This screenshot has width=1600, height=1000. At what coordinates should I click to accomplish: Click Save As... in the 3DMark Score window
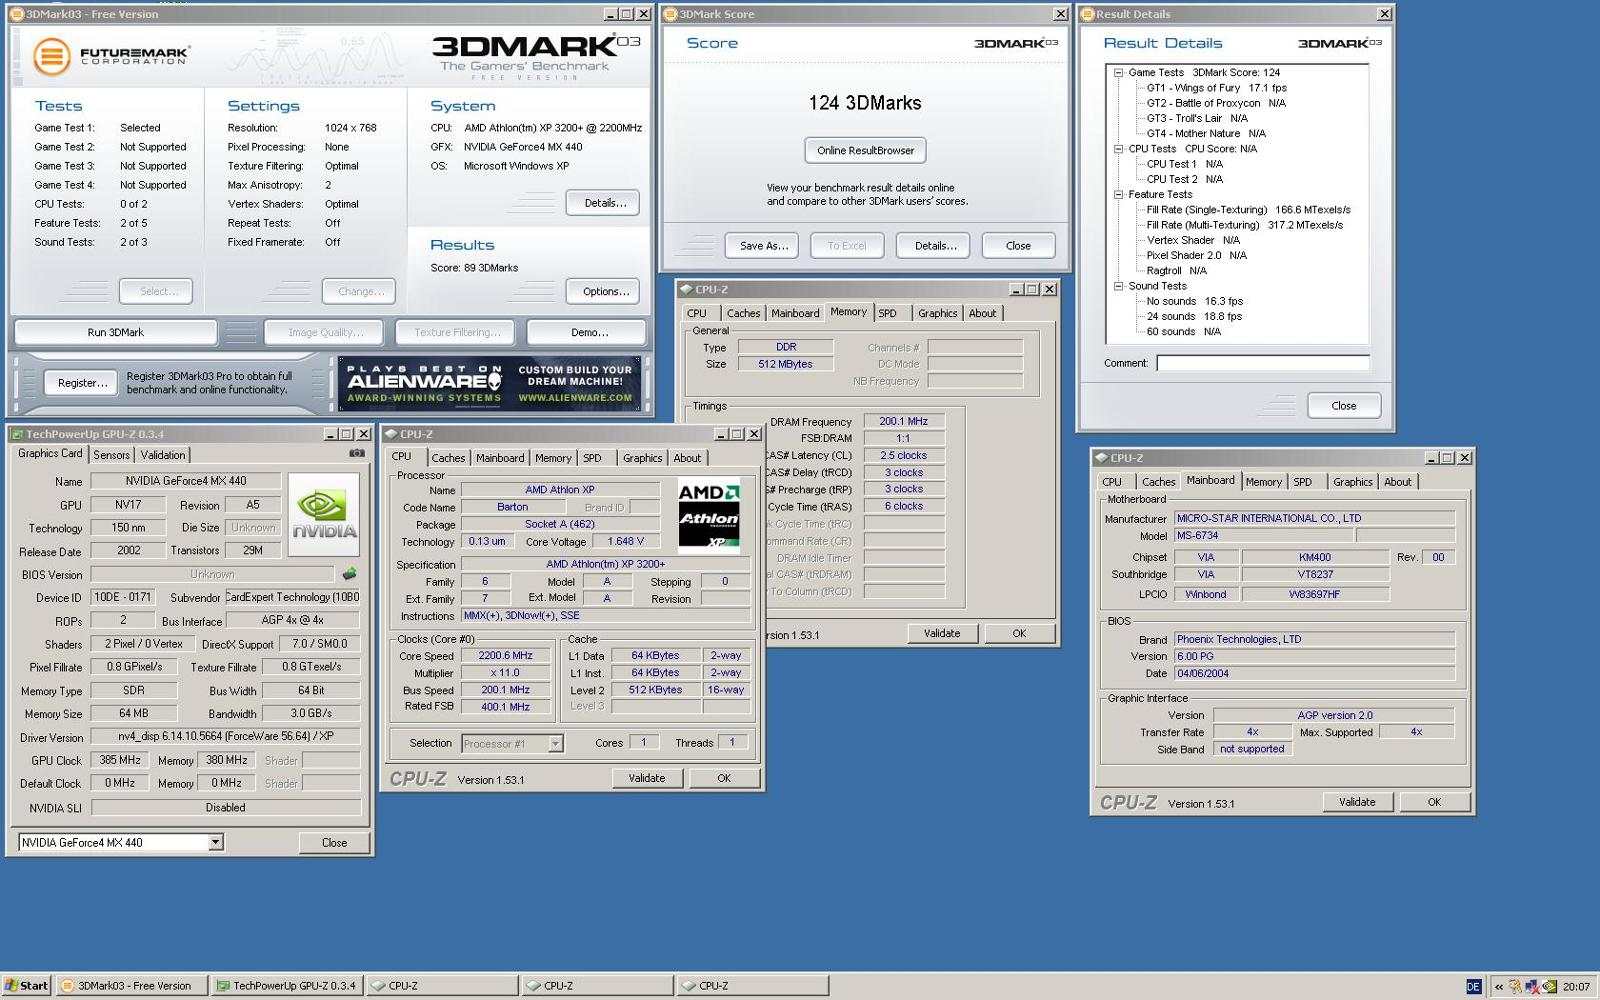click(x=764, y=246)
